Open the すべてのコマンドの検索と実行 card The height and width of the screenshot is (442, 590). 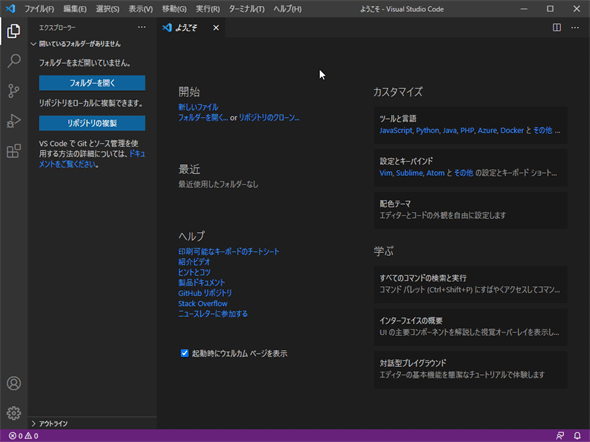pyautogui.click(x=471, y=284)
